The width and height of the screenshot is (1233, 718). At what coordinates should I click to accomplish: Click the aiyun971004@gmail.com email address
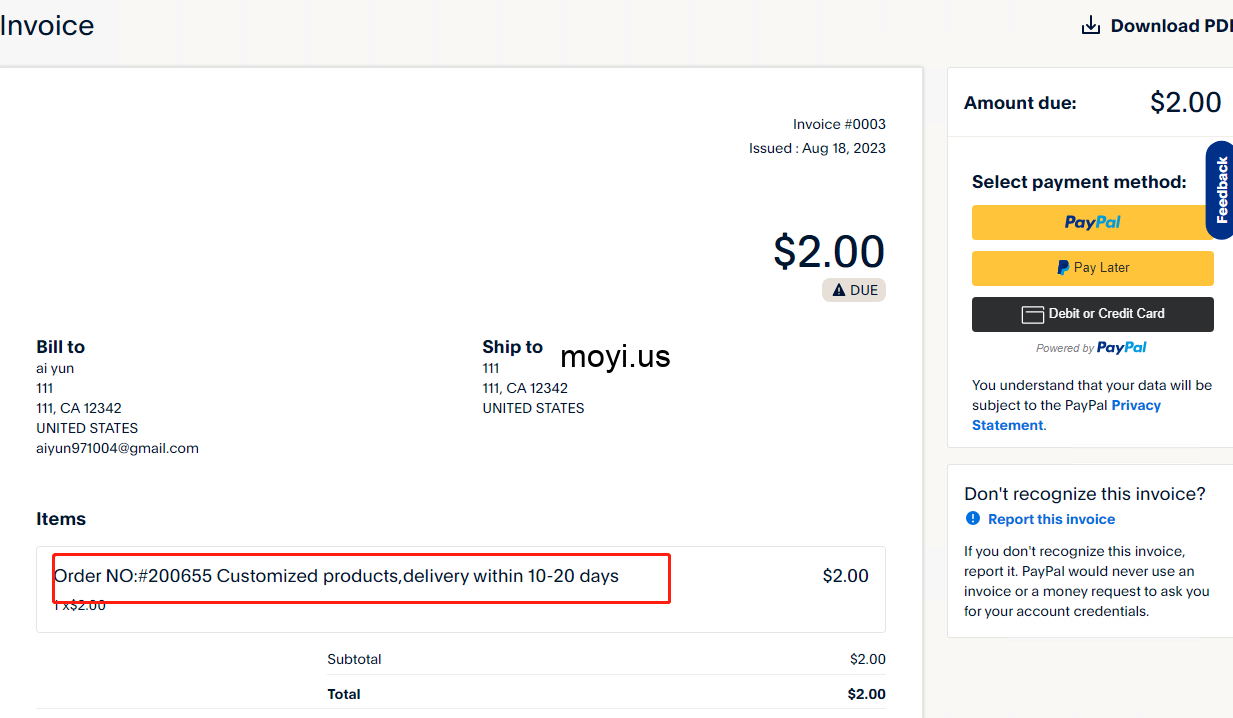(117, 448)
